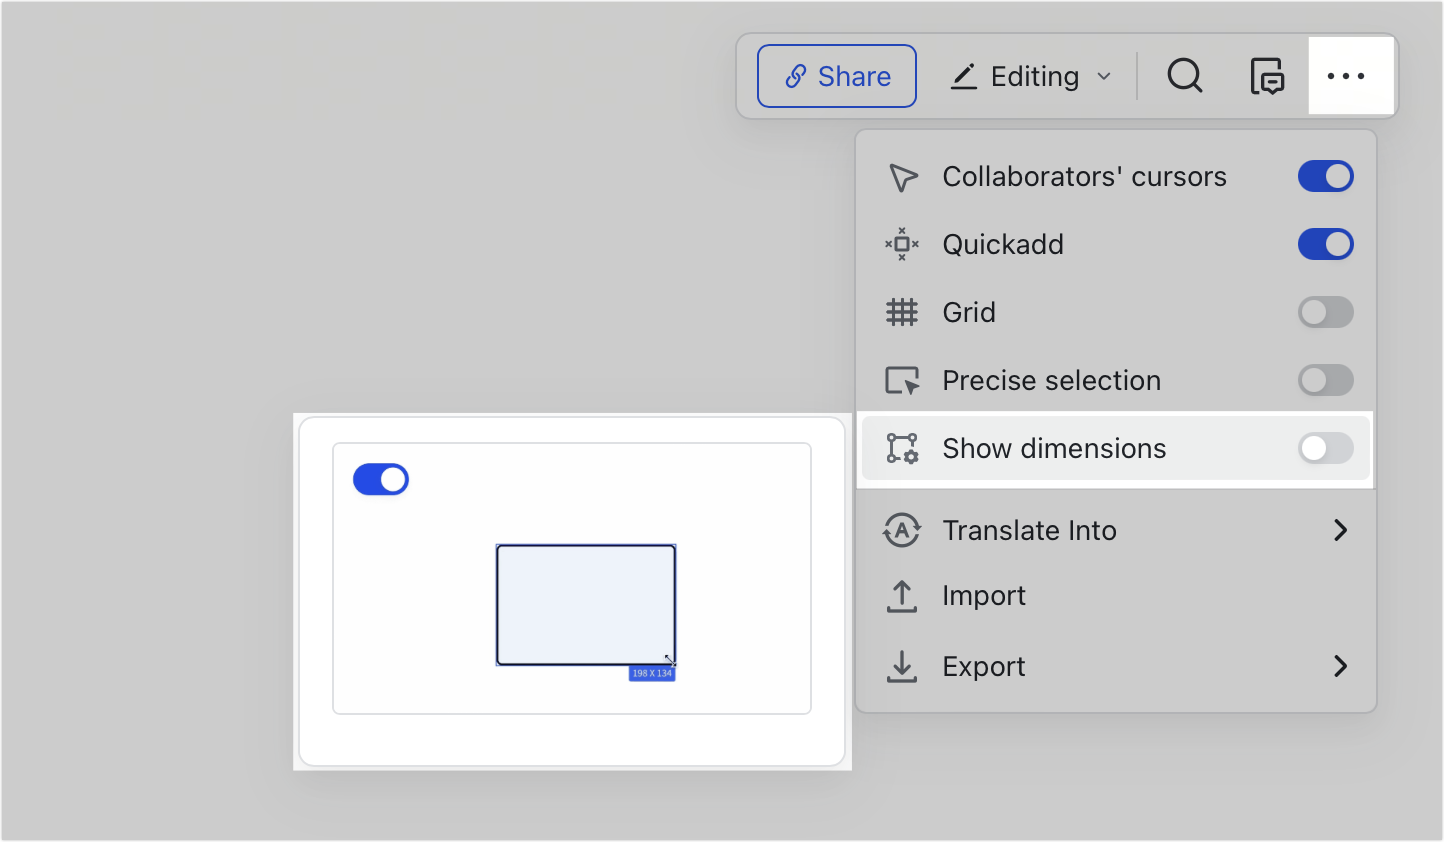The width and height of the screenshot is (1444, 842).
Task: Click the Grid hash icon
Action: [902, 312]
